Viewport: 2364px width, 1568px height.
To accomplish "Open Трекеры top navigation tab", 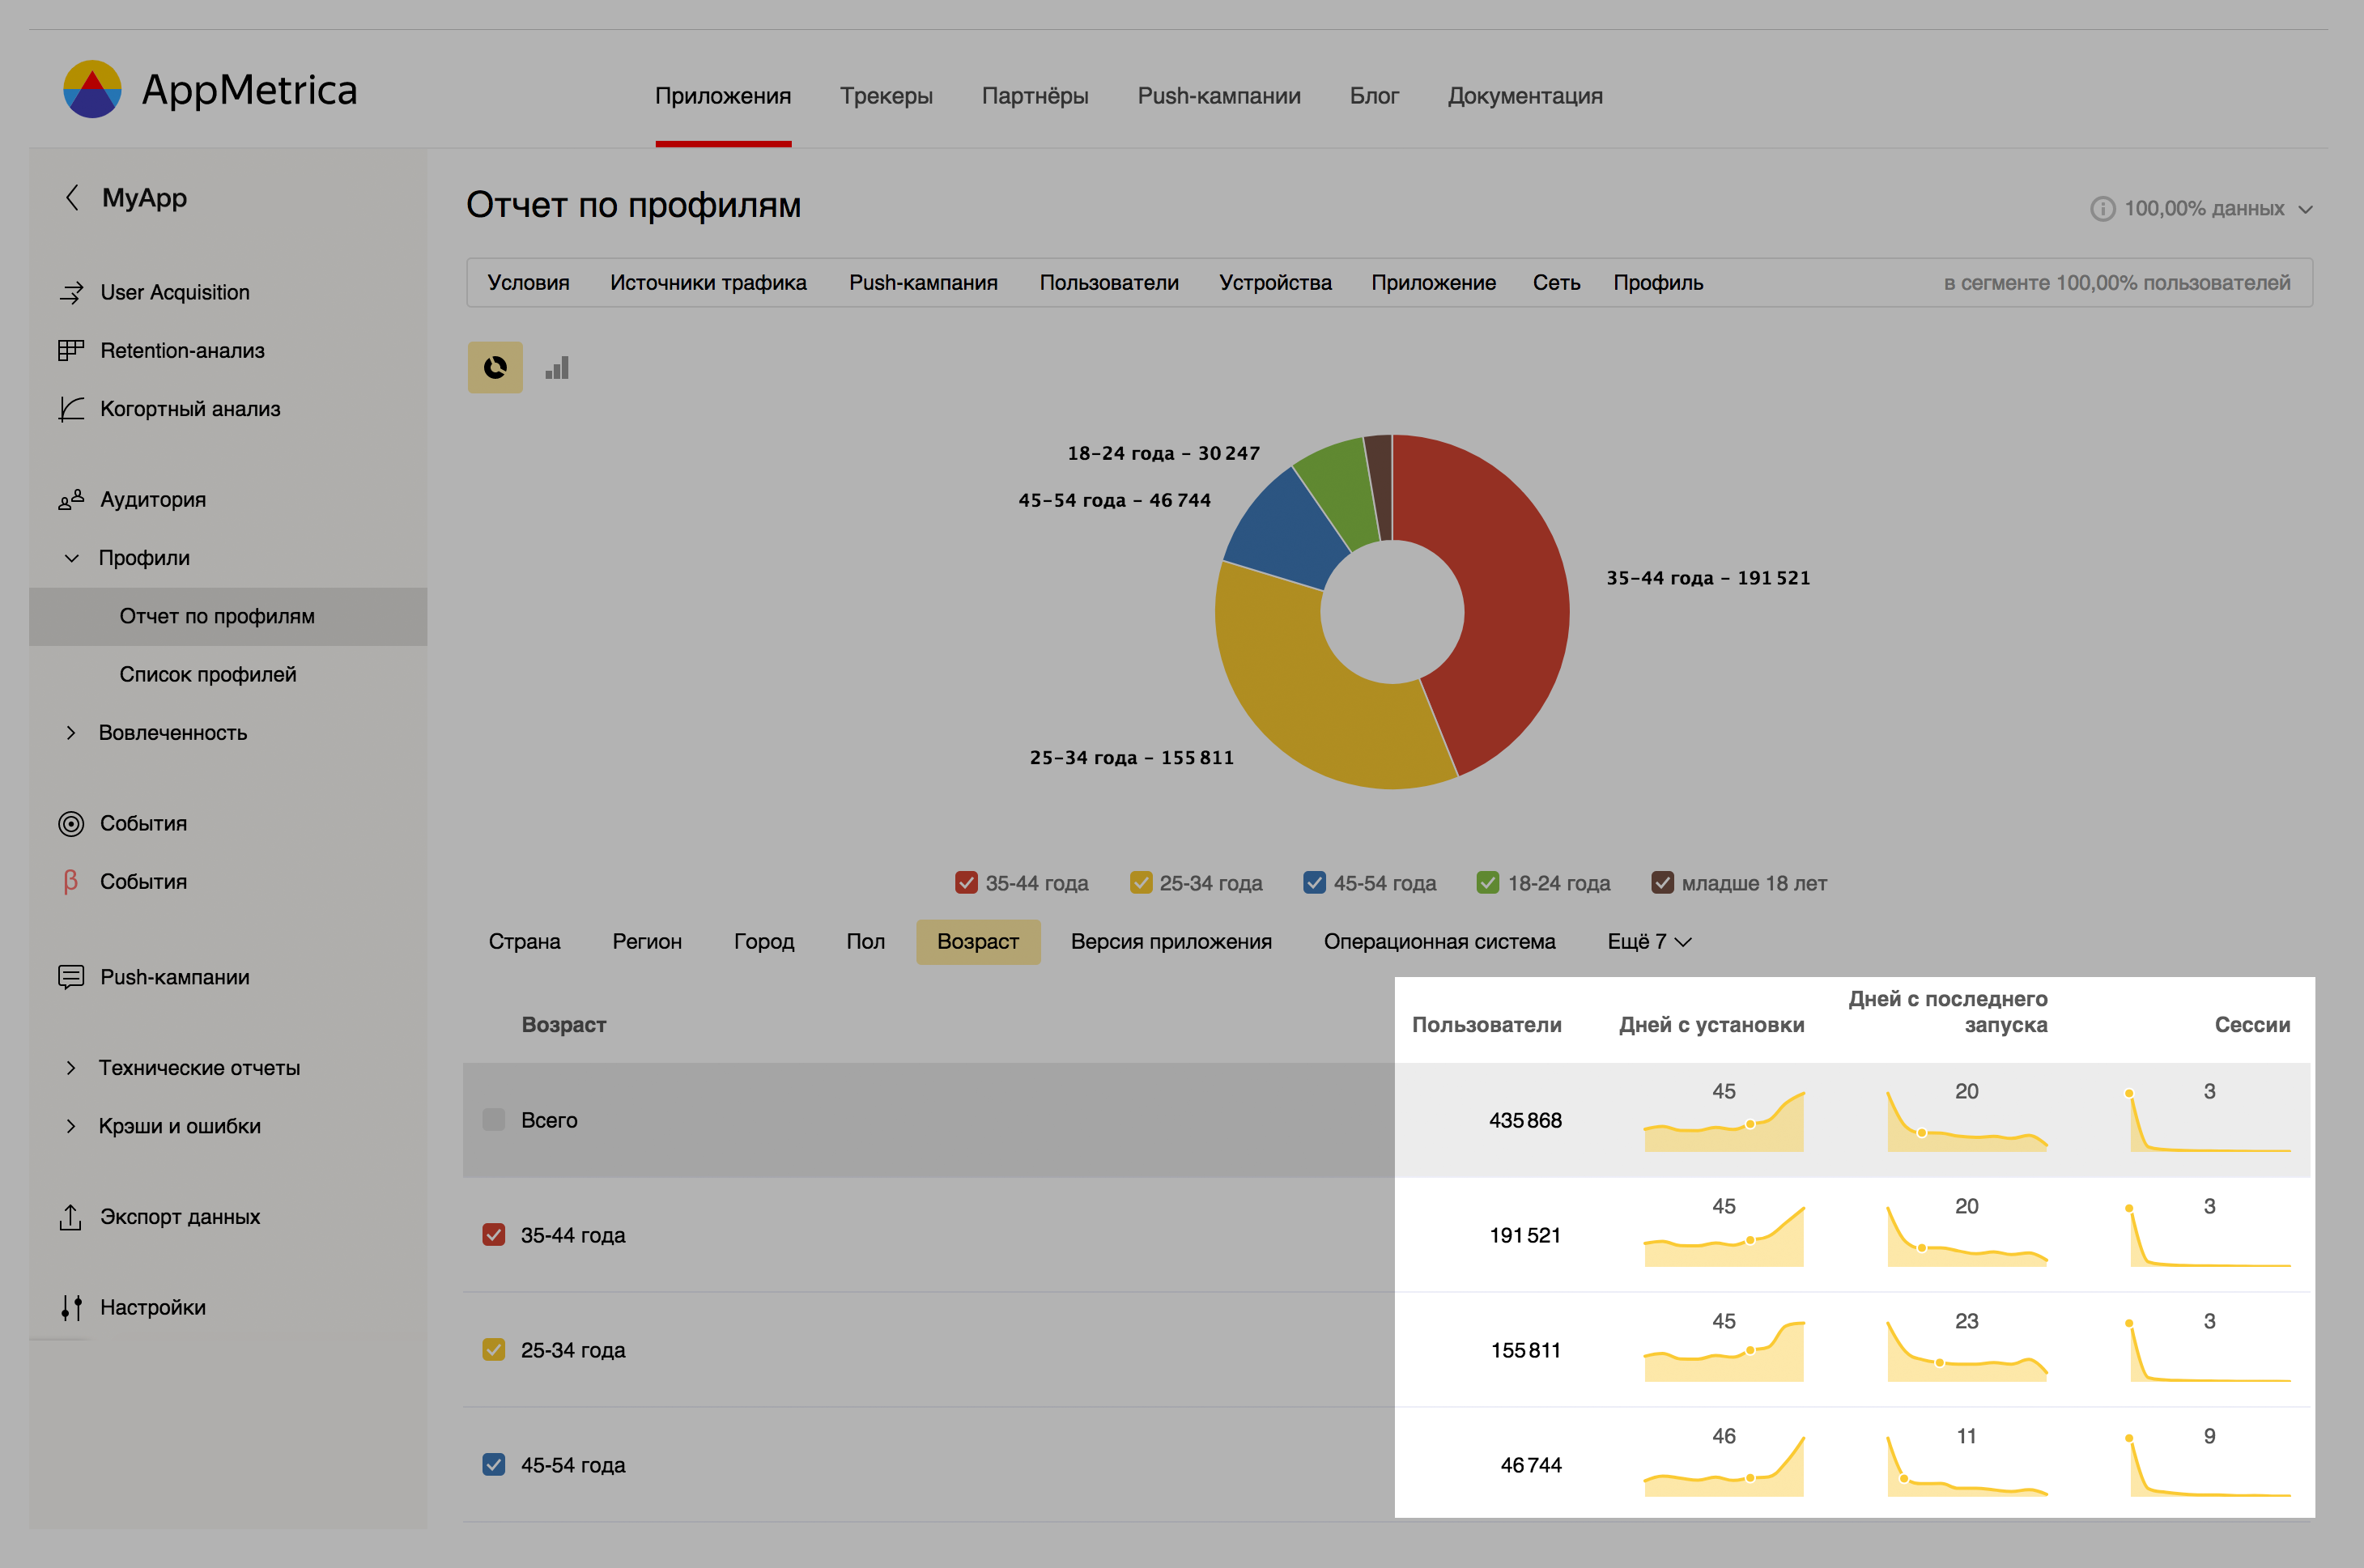I will coord(886,96).
